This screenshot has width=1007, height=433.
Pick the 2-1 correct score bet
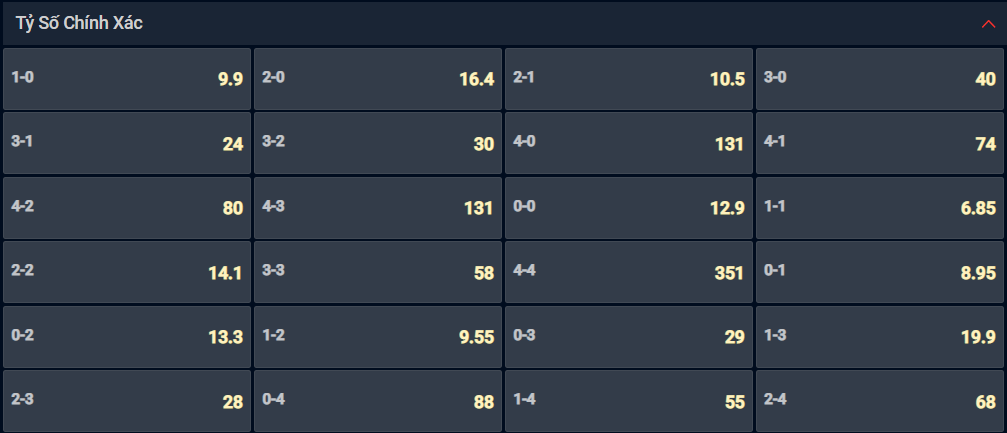pyautogui.click(x=629, y=79)
